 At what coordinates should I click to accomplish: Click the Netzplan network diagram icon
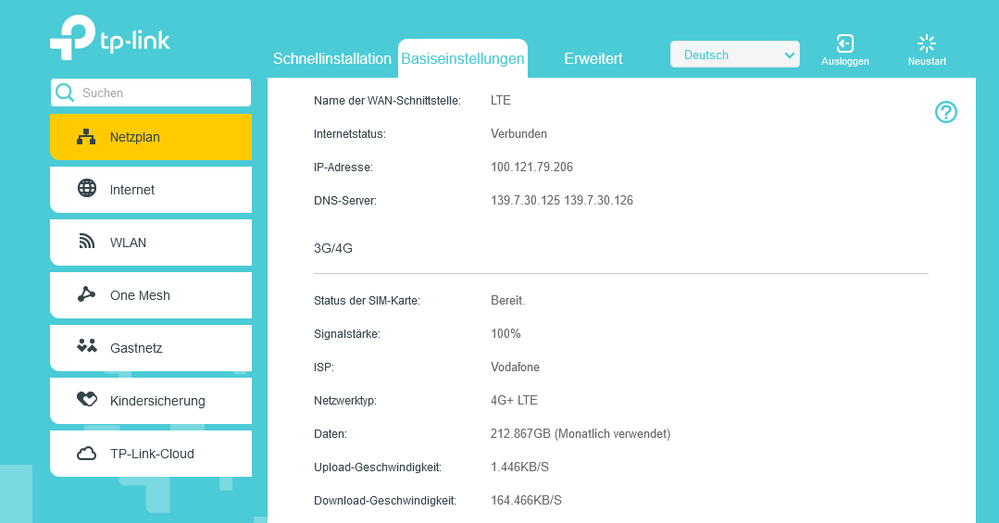pyautogui.click(x=87, y=137)
